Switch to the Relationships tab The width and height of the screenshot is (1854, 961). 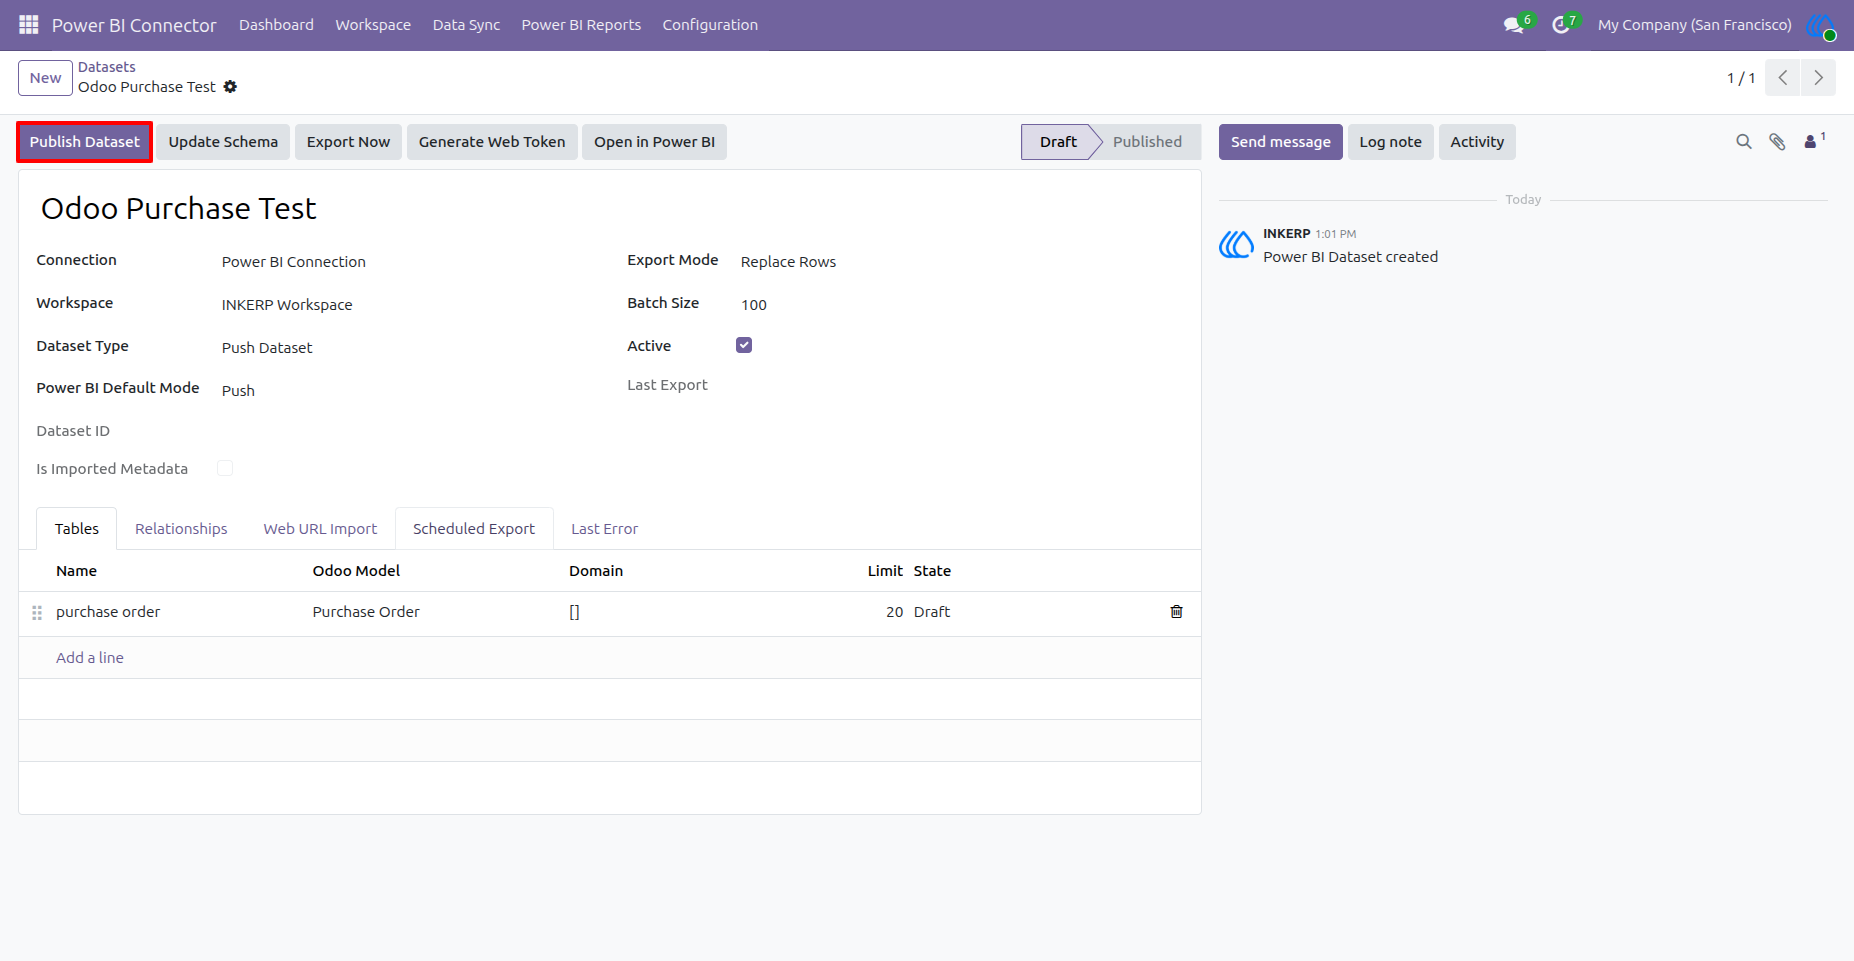coord(181,529)
